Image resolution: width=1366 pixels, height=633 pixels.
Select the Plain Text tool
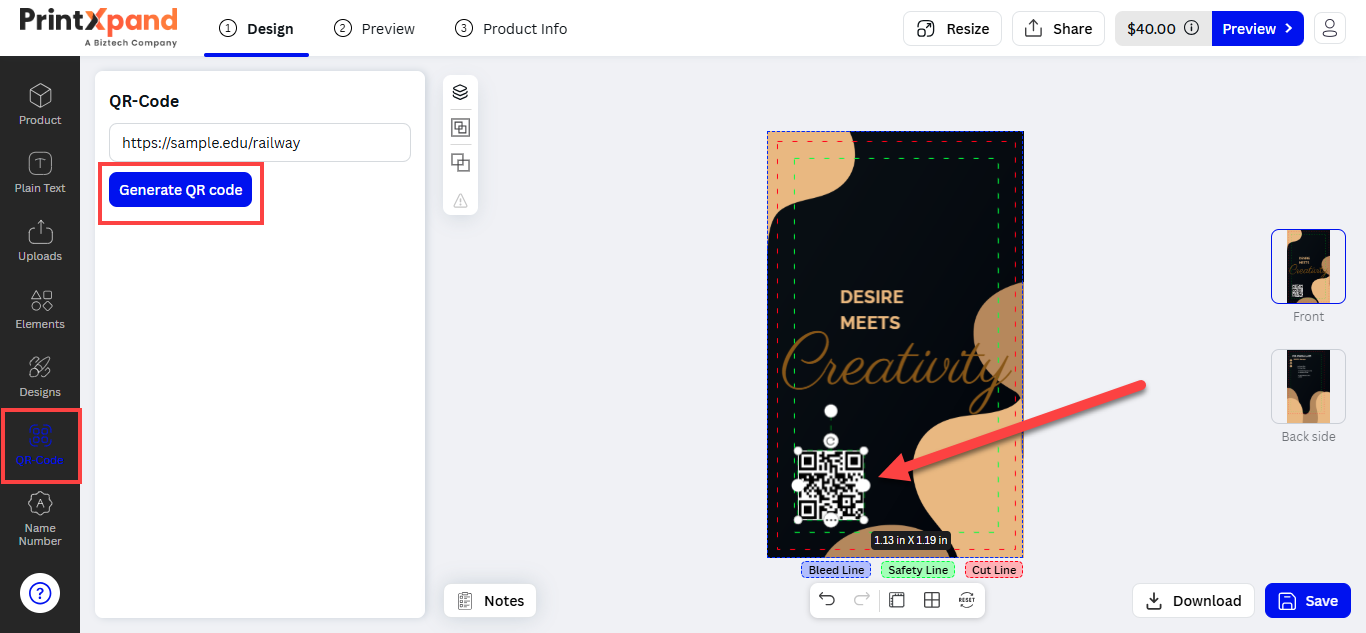[x=40, y=172]
